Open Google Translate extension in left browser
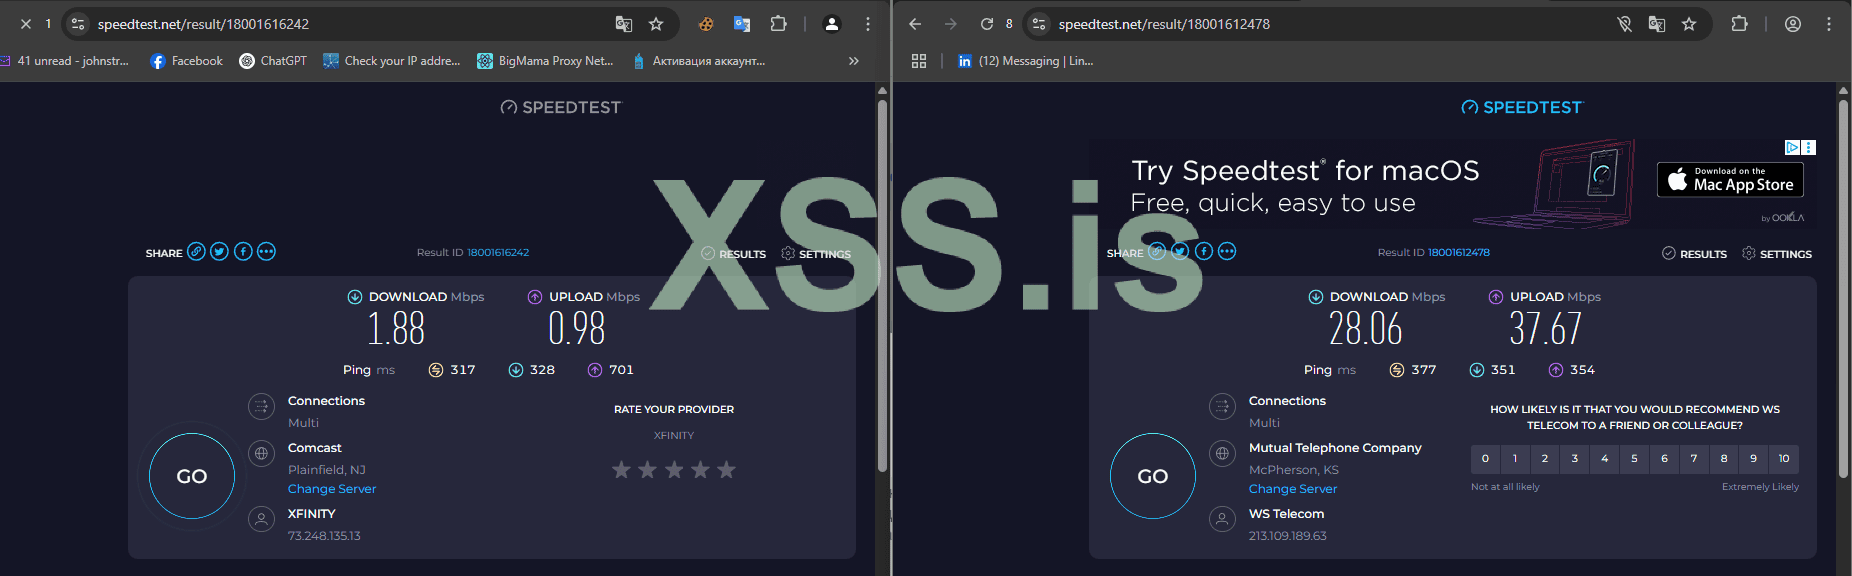The width and height of the screenshot is (1852, 576). pos(742,24)
